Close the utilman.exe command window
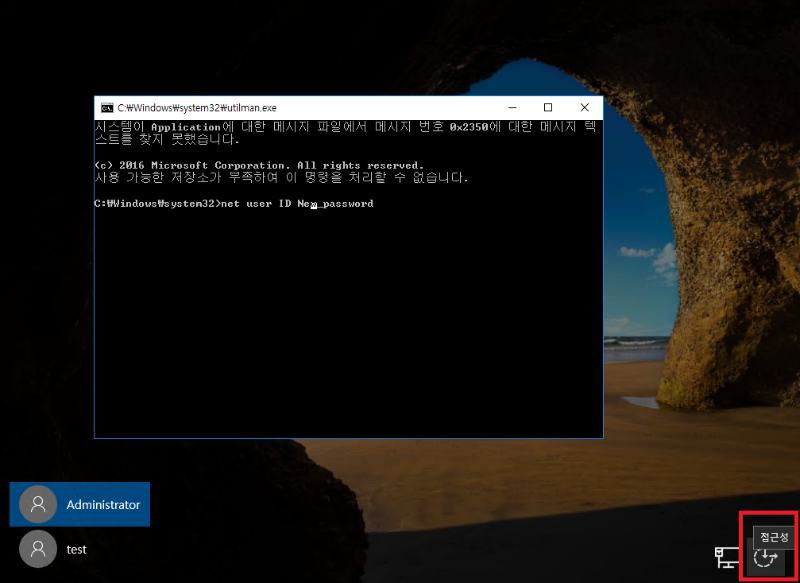The height and width of the screenshot is (583, 800). click(584, 107)
